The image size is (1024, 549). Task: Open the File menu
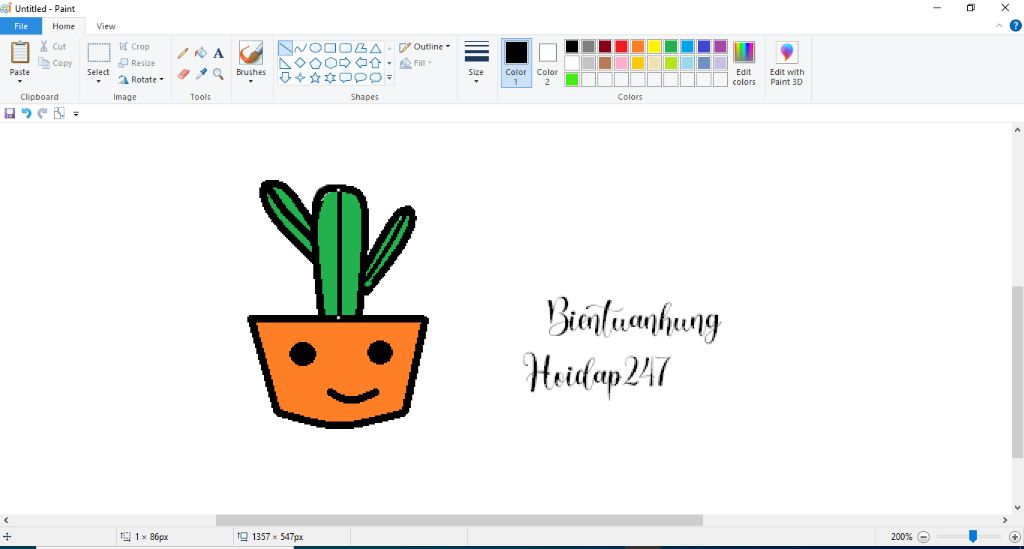point(21,26)
